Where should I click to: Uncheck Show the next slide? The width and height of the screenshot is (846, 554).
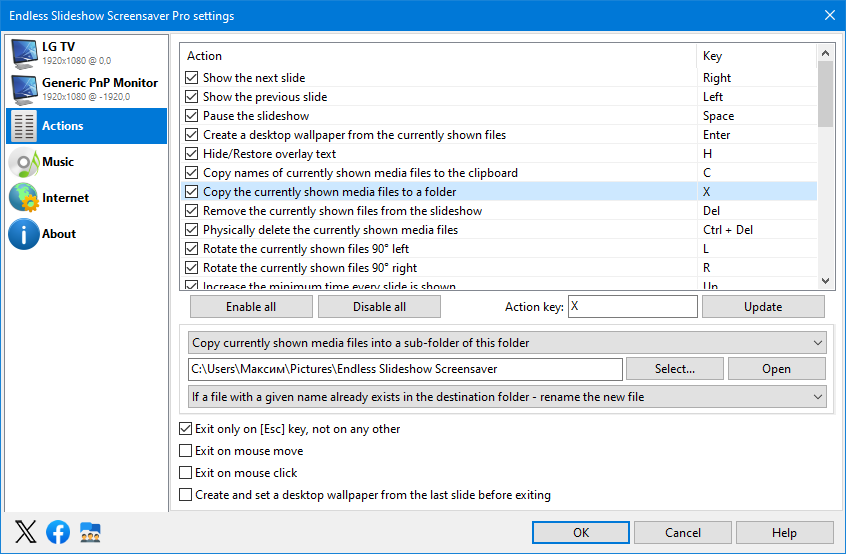tap(192, 78)
